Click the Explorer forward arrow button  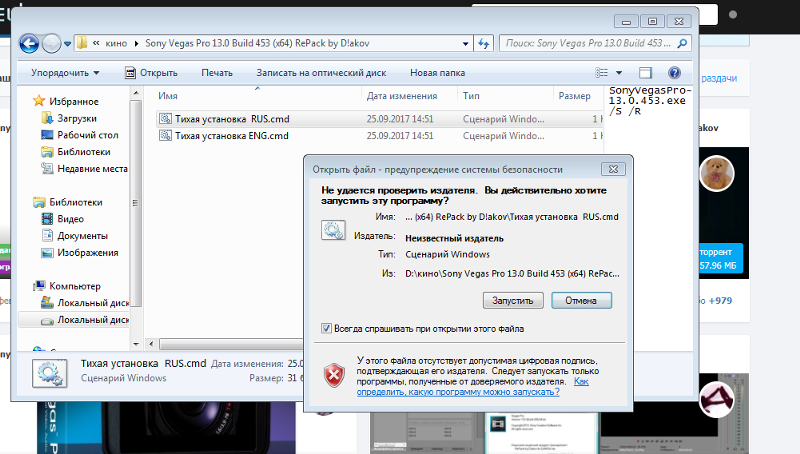[51, 44]
